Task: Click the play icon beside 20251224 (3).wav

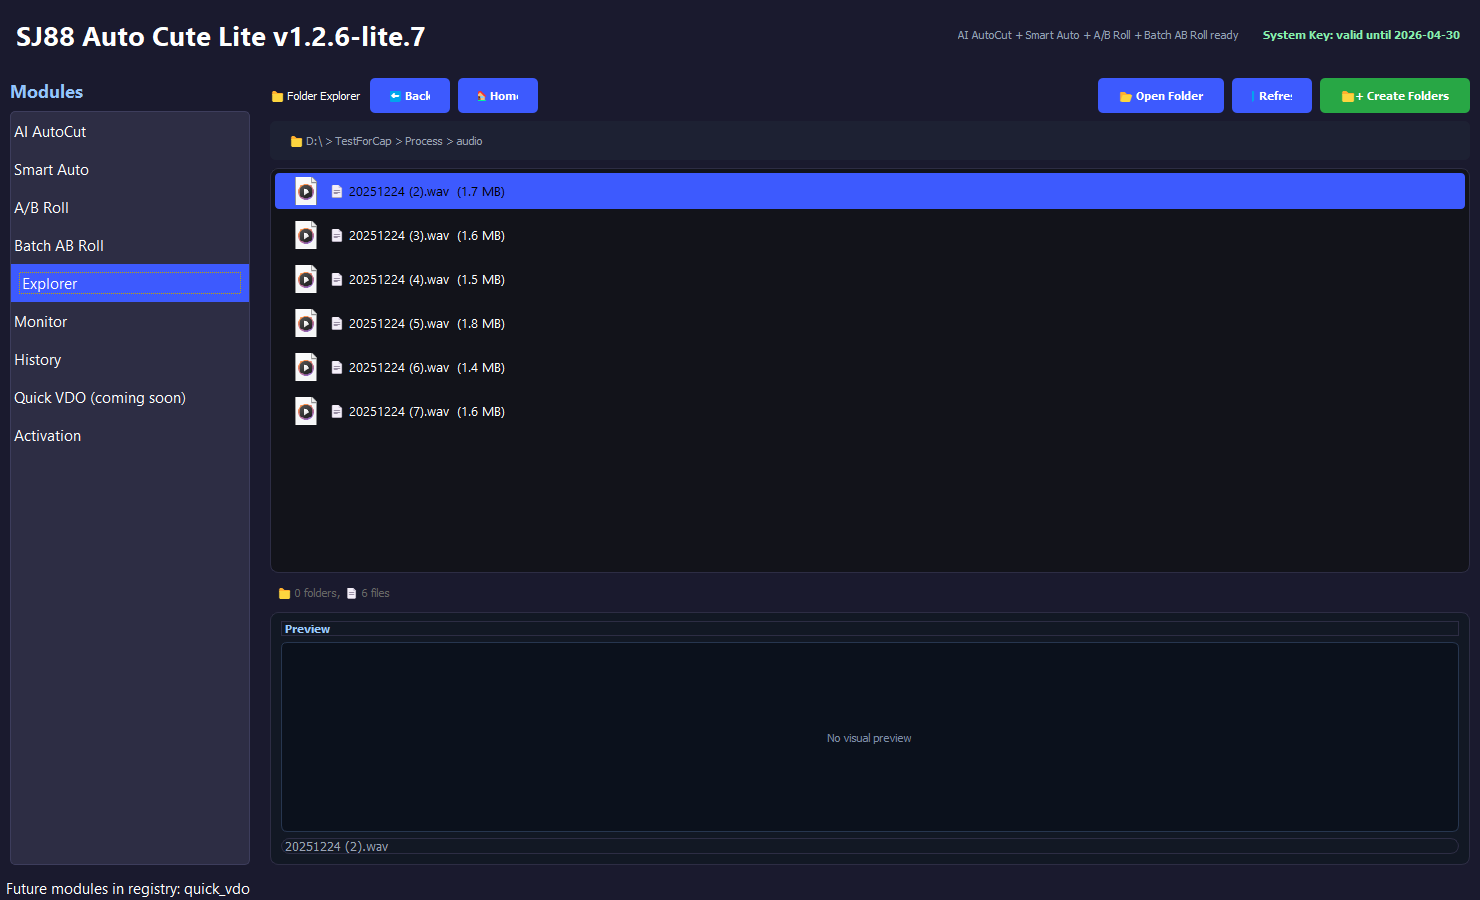Action: (x=305, y=235)
